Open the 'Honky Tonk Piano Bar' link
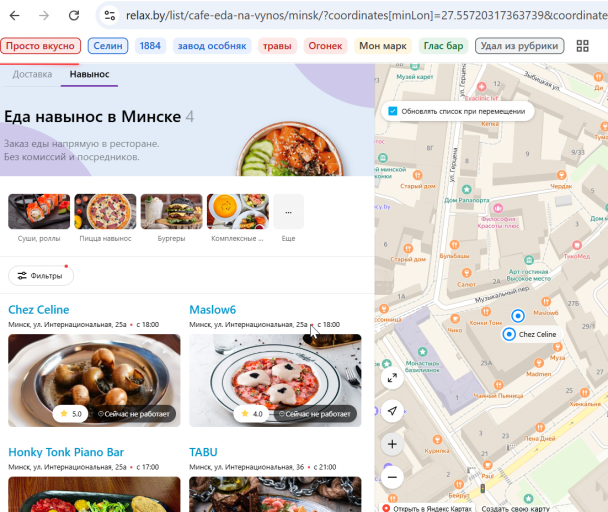 pos(66,452)
